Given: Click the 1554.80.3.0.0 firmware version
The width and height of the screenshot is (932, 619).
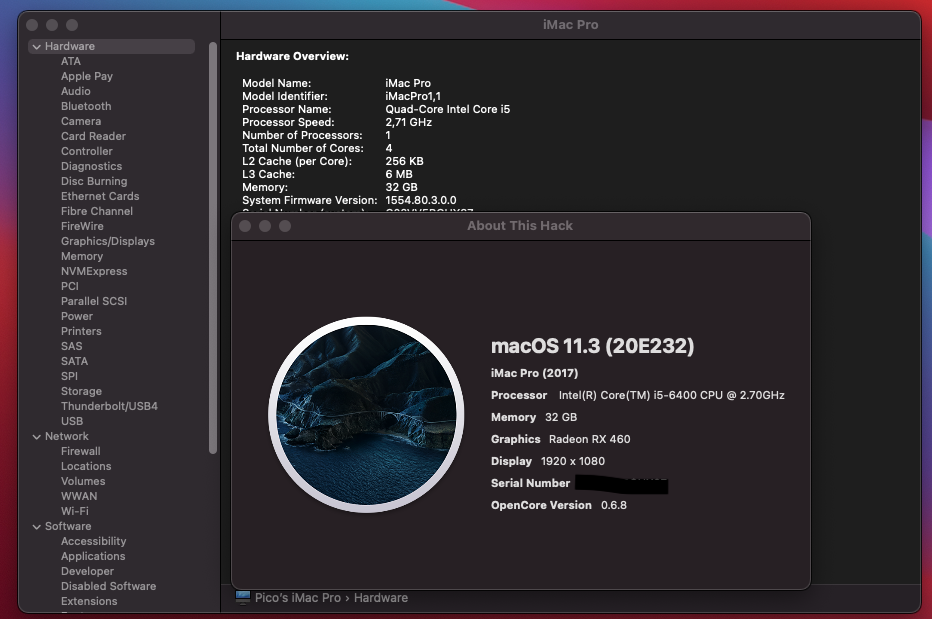Looking at the screenshot, I should pos(421,200).
